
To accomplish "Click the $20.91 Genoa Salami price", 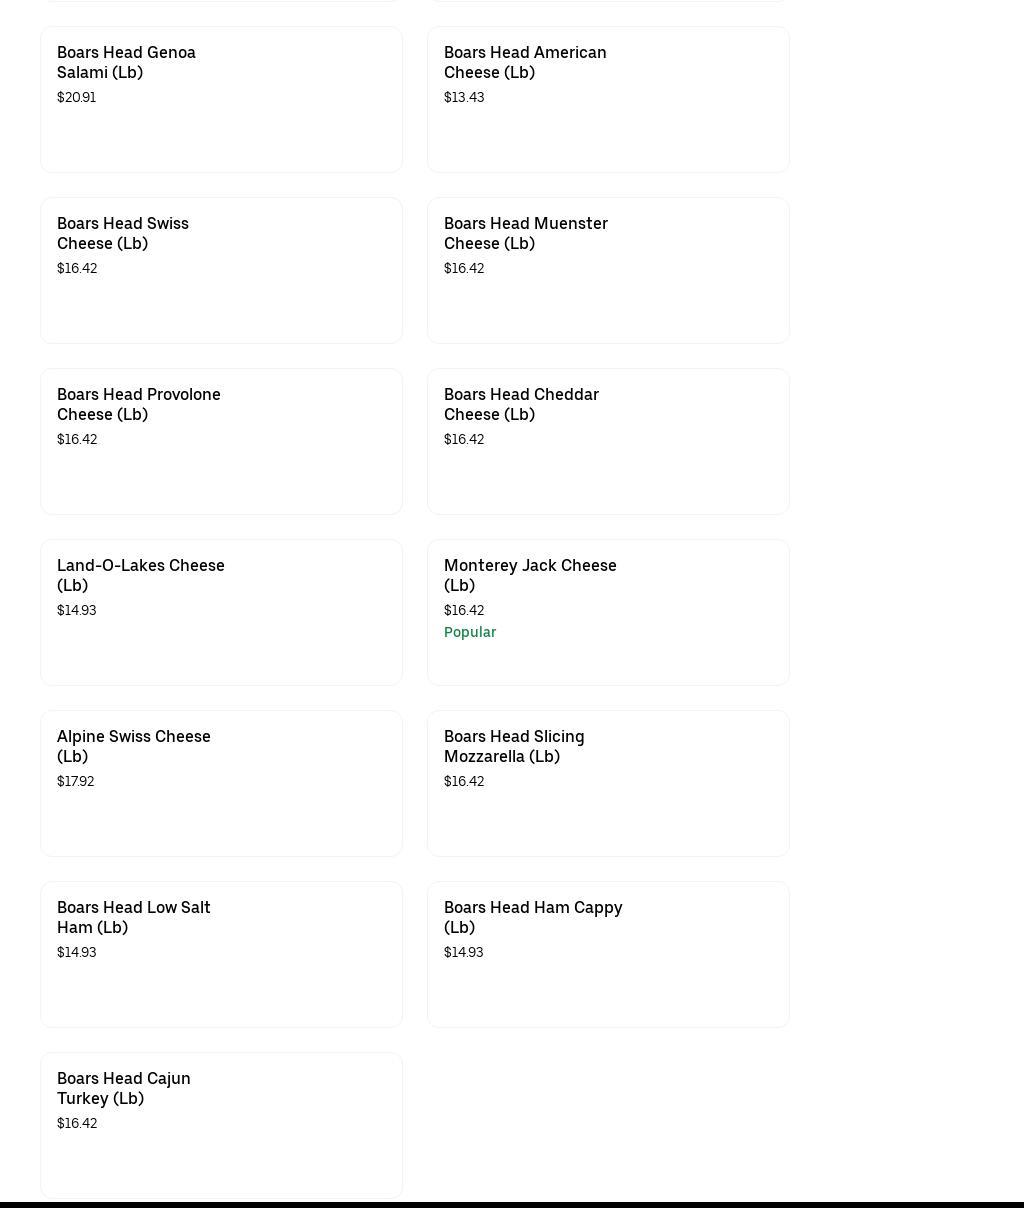I will pos(77,97).
